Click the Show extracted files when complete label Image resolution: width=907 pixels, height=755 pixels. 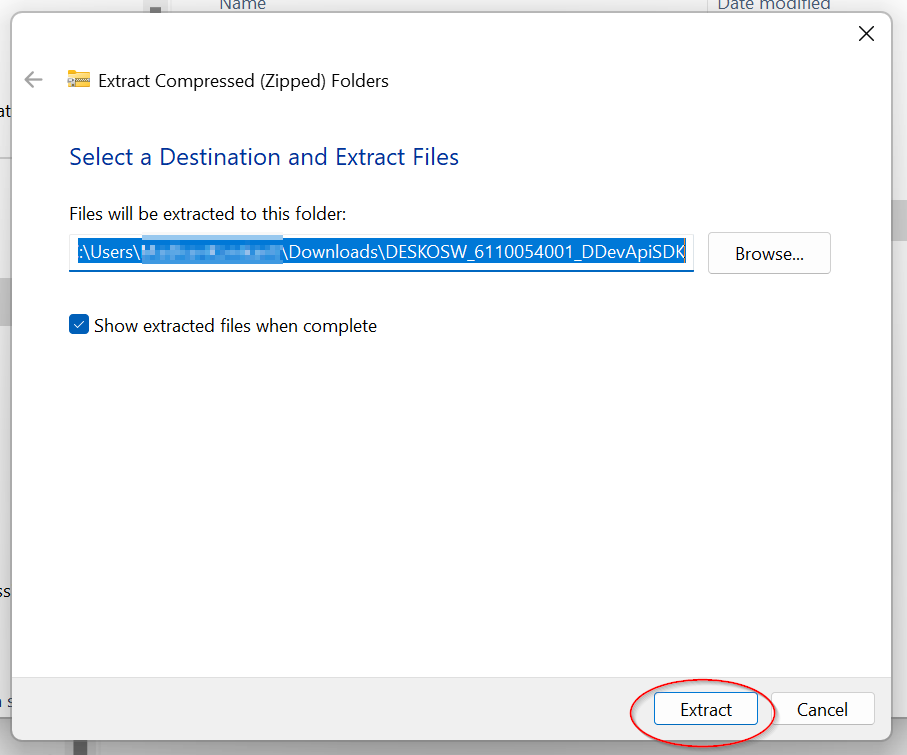pyautogui.click(x=235, y=325)
